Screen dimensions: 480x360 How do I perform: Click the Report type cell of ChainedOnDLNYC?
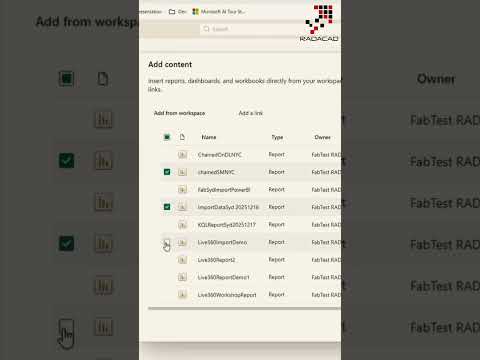tap(277, 155)
